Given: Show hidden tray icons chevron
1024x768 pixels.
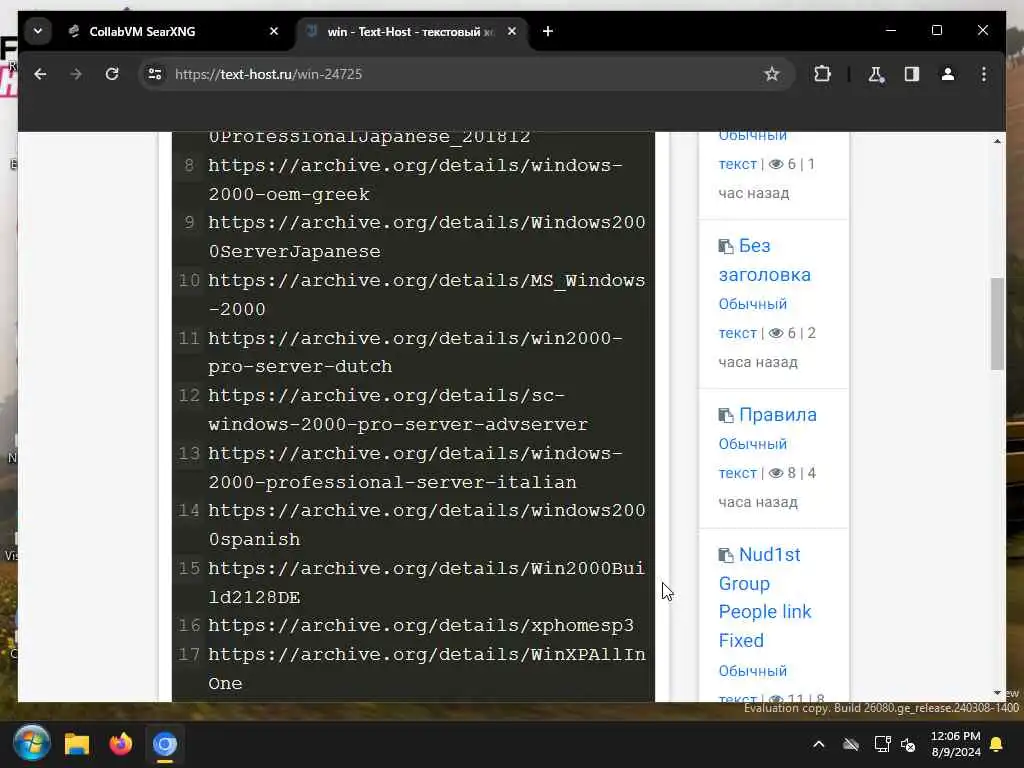Looking at the screenshot, I should pyautogui.click(x=818, y=744).
